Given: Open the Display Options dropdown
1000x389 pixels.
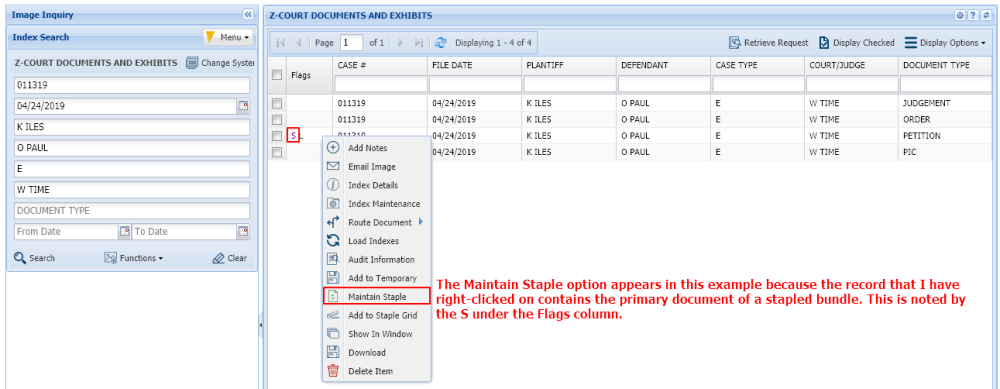Looking at the screenshot, I should point(945,43).
